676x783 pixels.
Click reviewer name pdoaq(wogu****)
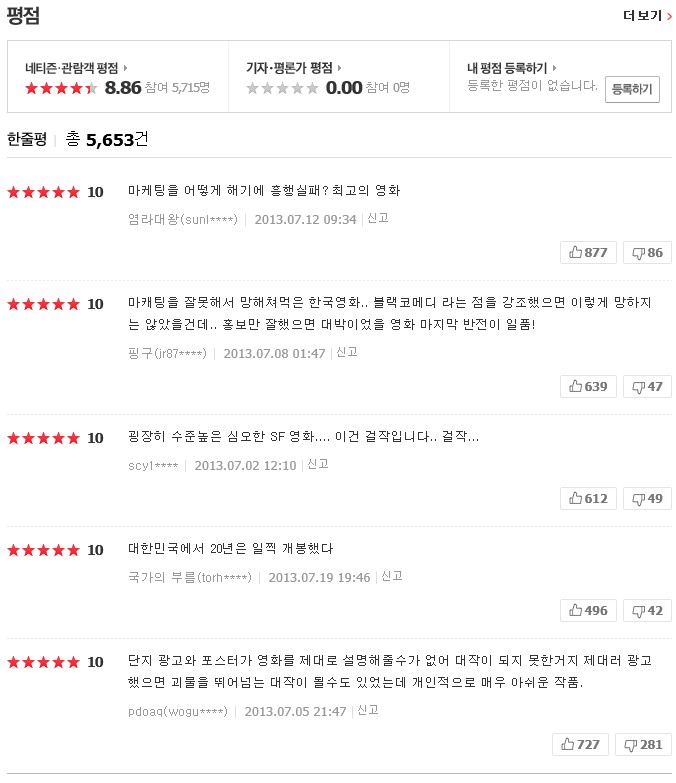click(x=178, y=711)
